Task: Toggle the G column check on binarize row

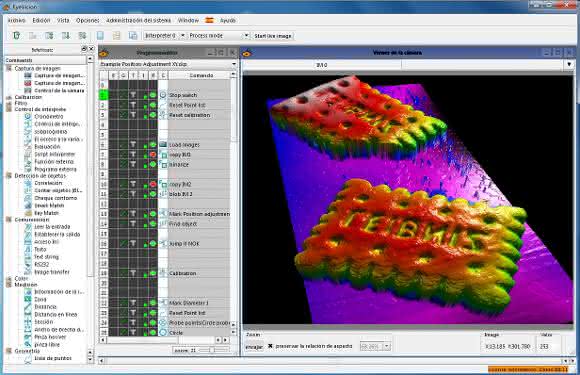Action: (123, 165)
